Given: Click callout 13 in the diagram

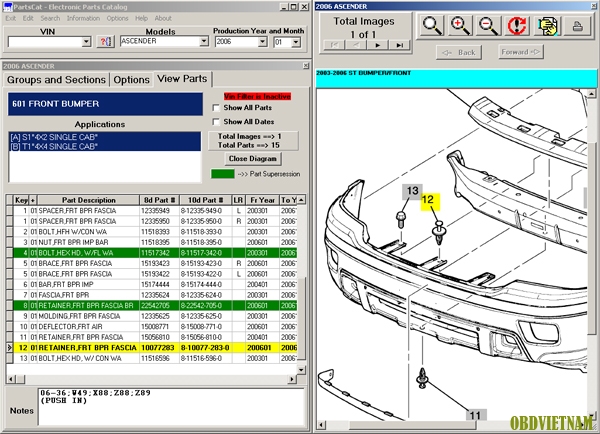Looking at the screenshot, I should click(412, 191).
